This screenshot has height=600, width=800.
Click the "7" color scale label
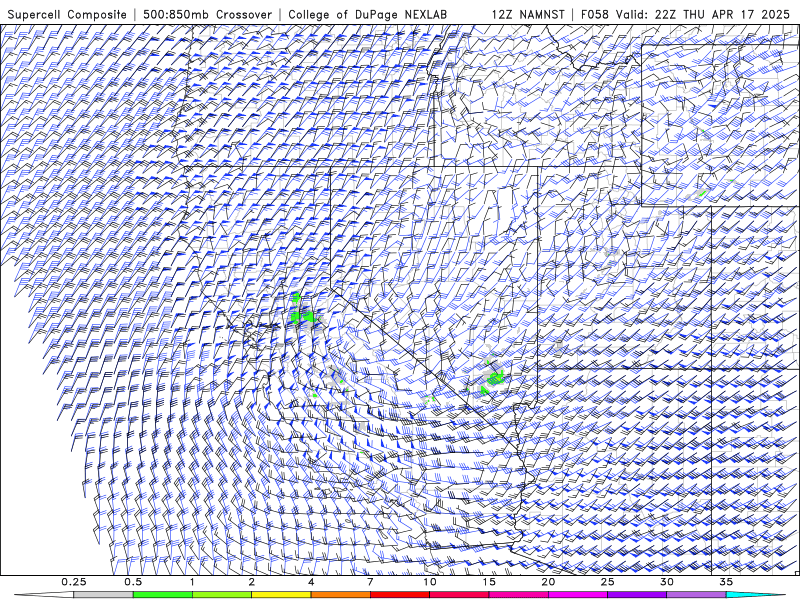pyautogui.click(x=370, y=582)
